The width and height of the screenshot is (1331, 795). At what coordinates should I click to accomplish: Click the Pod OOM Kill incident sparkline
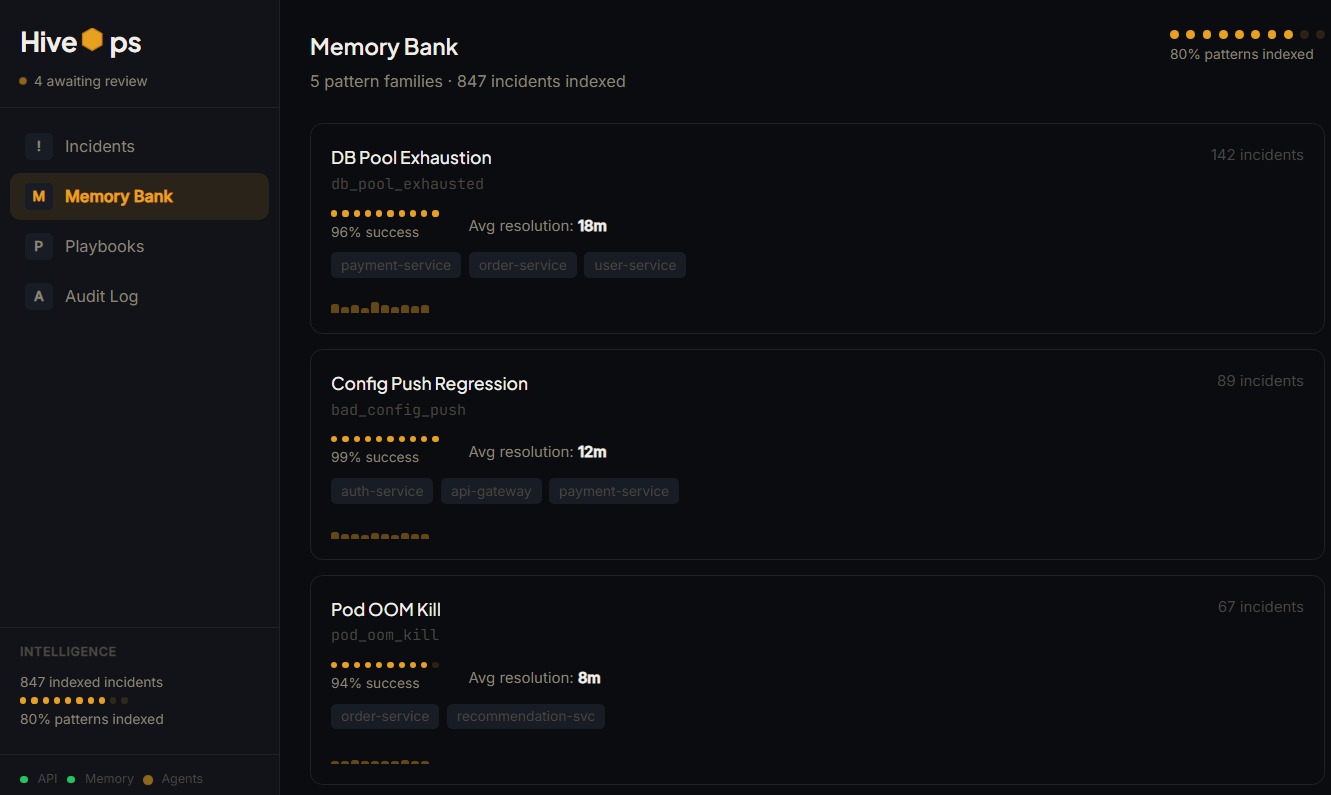pyautogui.click(x=380, y=761)
